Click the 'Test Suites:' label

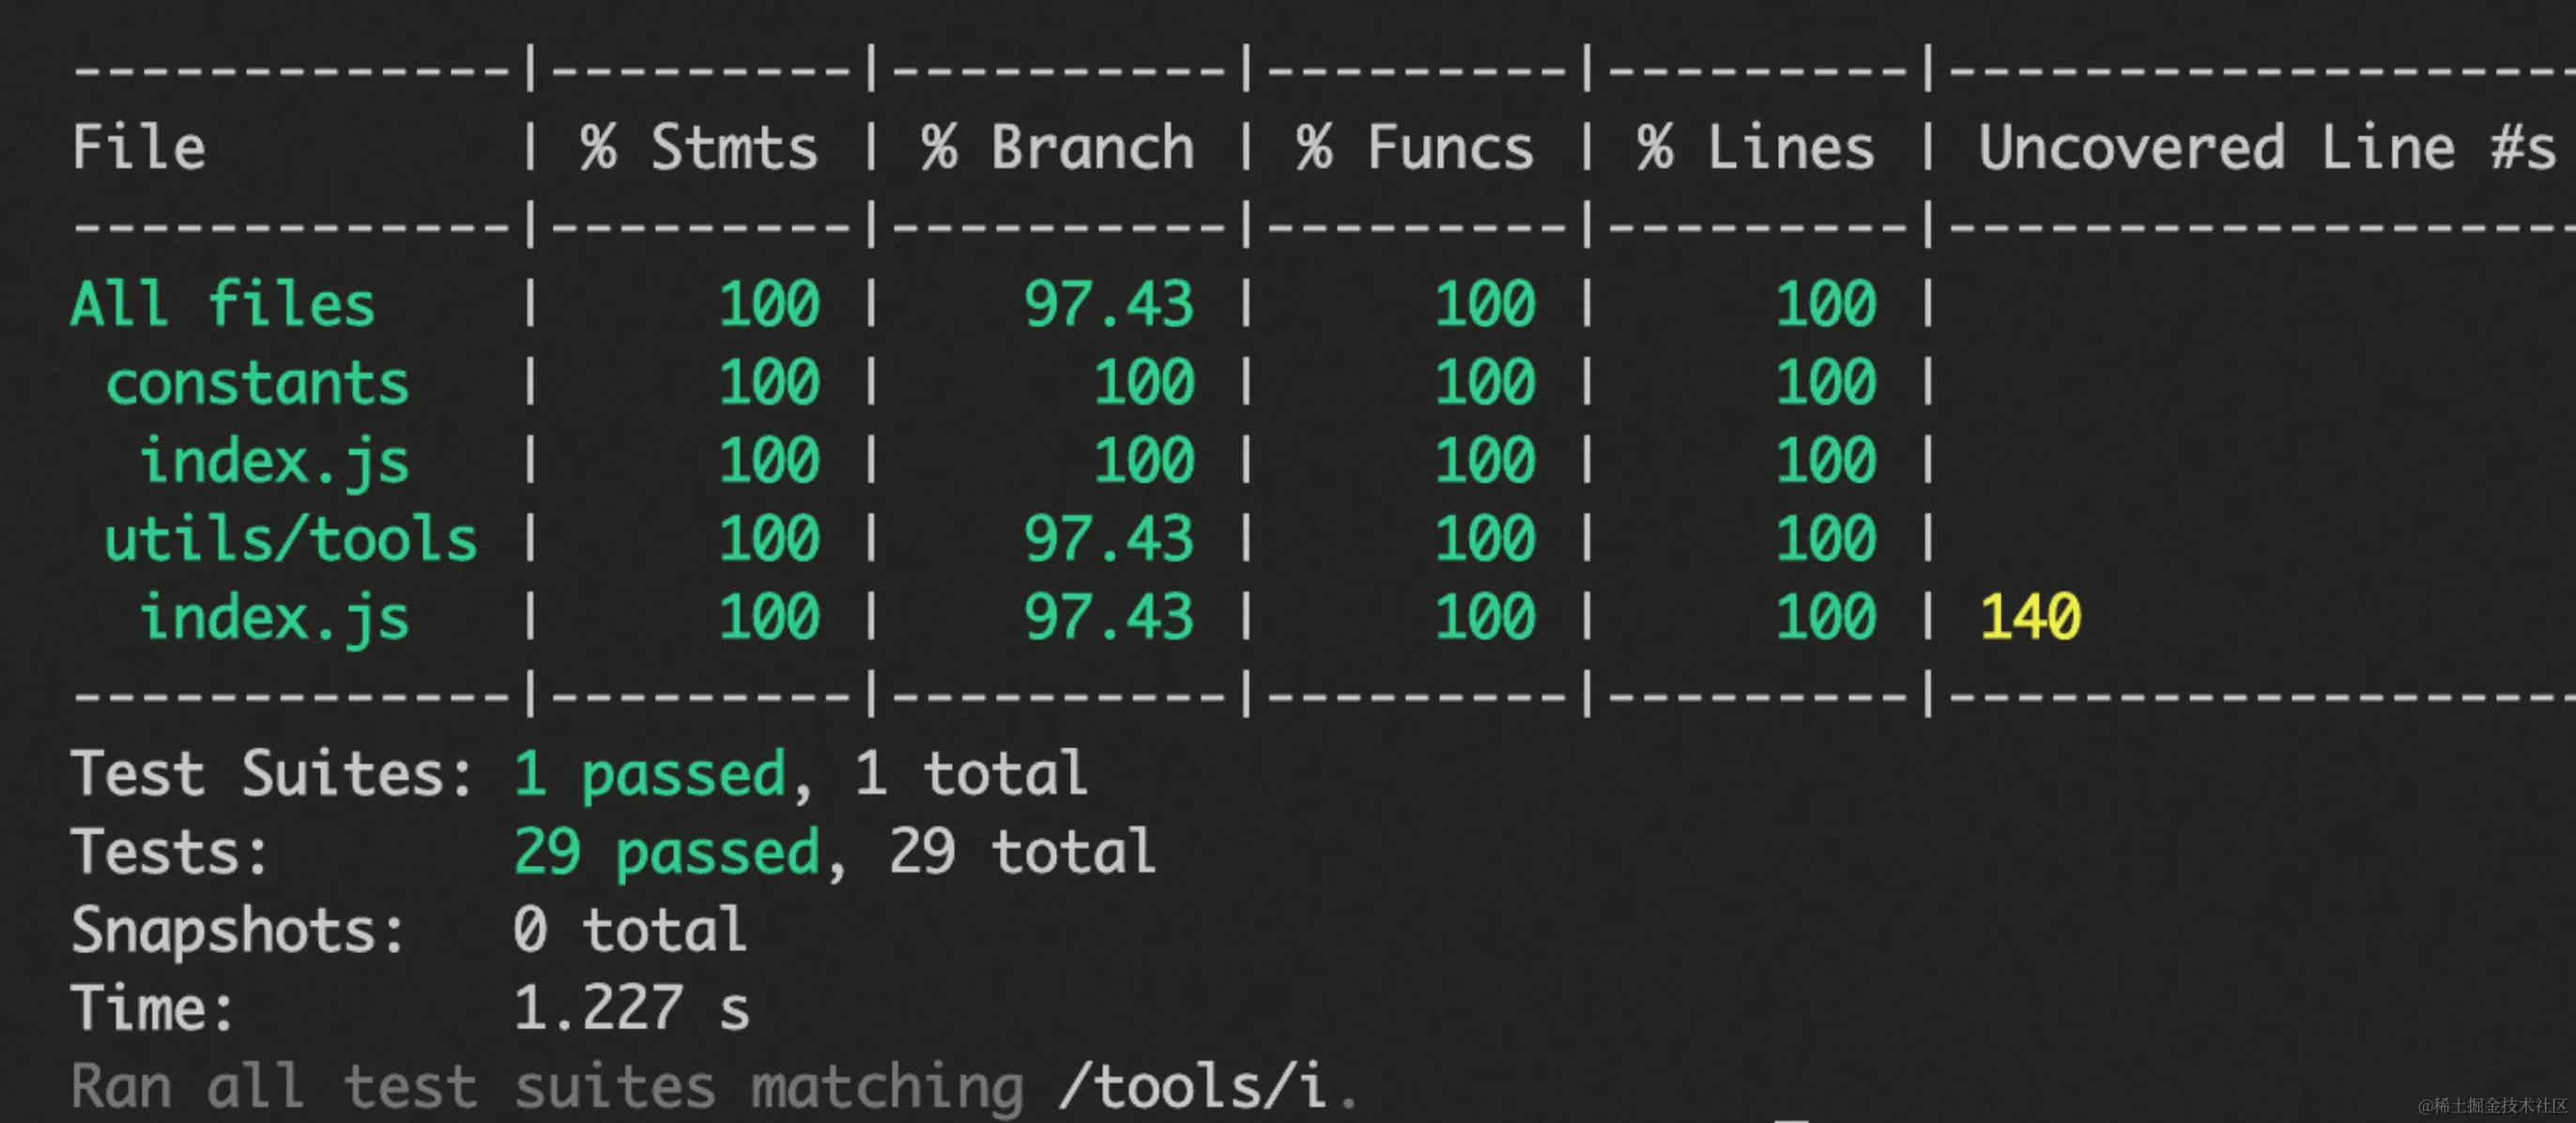[272, 774]
